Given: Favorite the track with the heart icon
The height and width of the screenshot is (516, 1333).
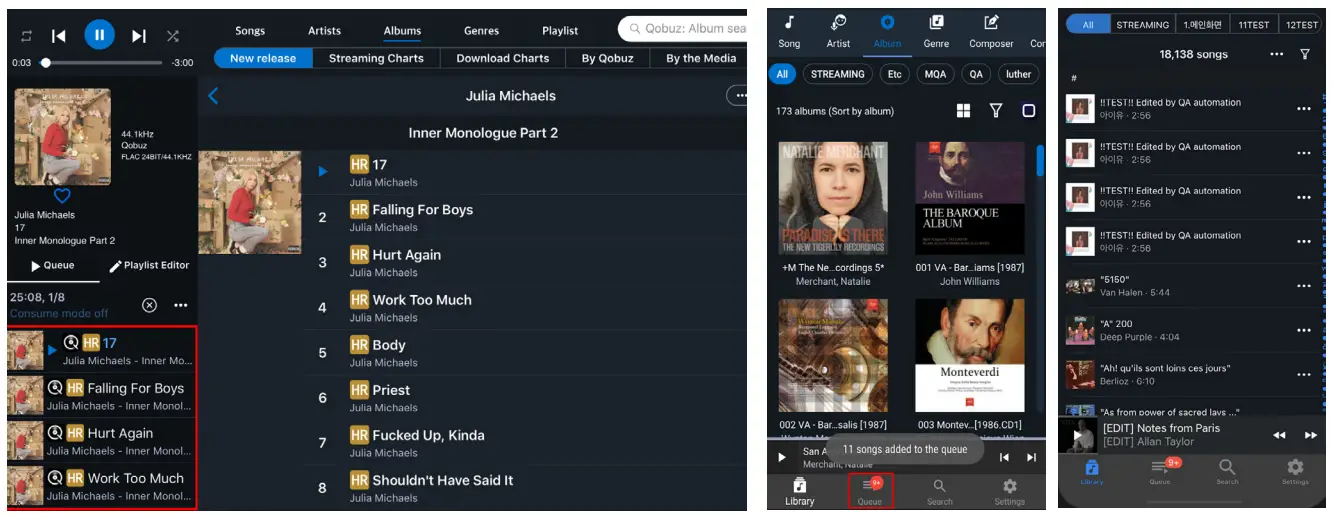Looking at the screenshot, I should (62, 196).
